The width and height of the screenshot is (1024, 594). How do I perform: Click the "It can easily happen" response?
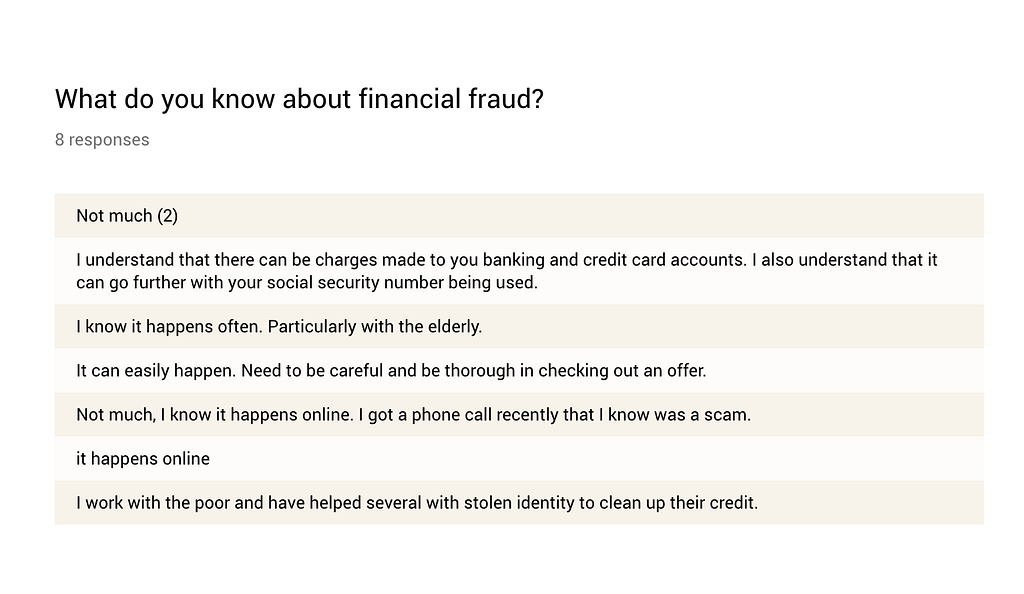[519, 370]
